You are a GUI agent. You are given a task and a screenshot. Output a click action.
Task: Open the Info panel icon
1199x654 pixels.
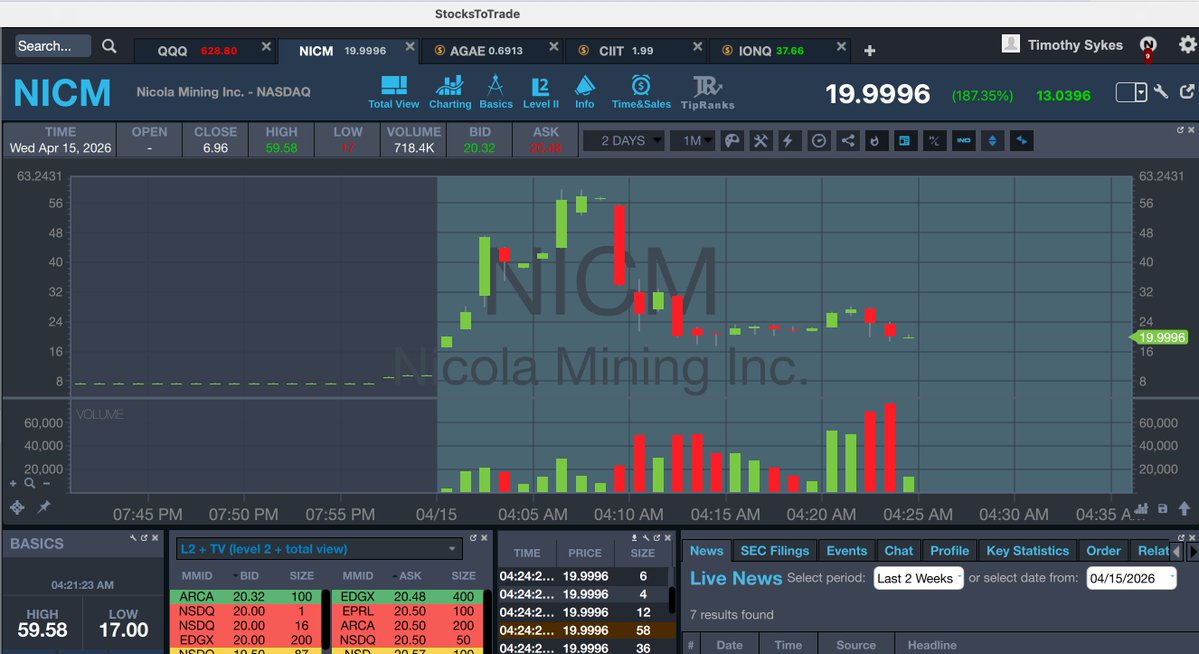click(585, 91)
